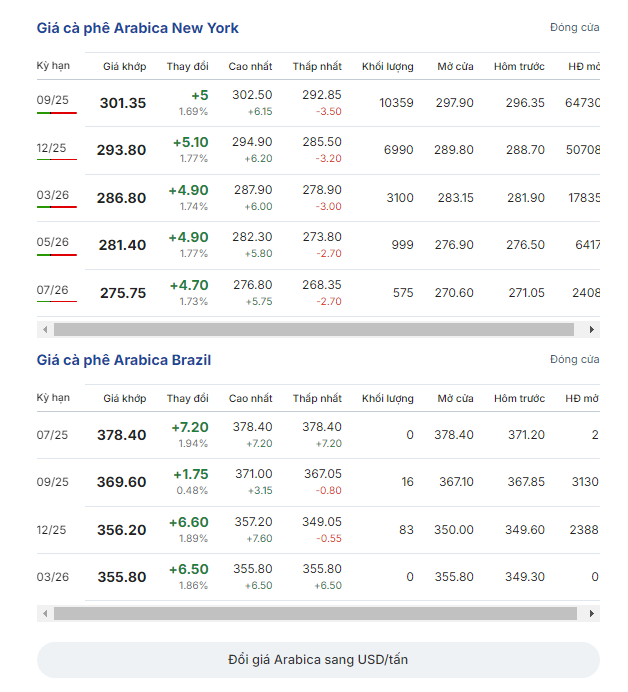Click matched price 356.20
628x692 pixels.
click(x=121, y=530)
